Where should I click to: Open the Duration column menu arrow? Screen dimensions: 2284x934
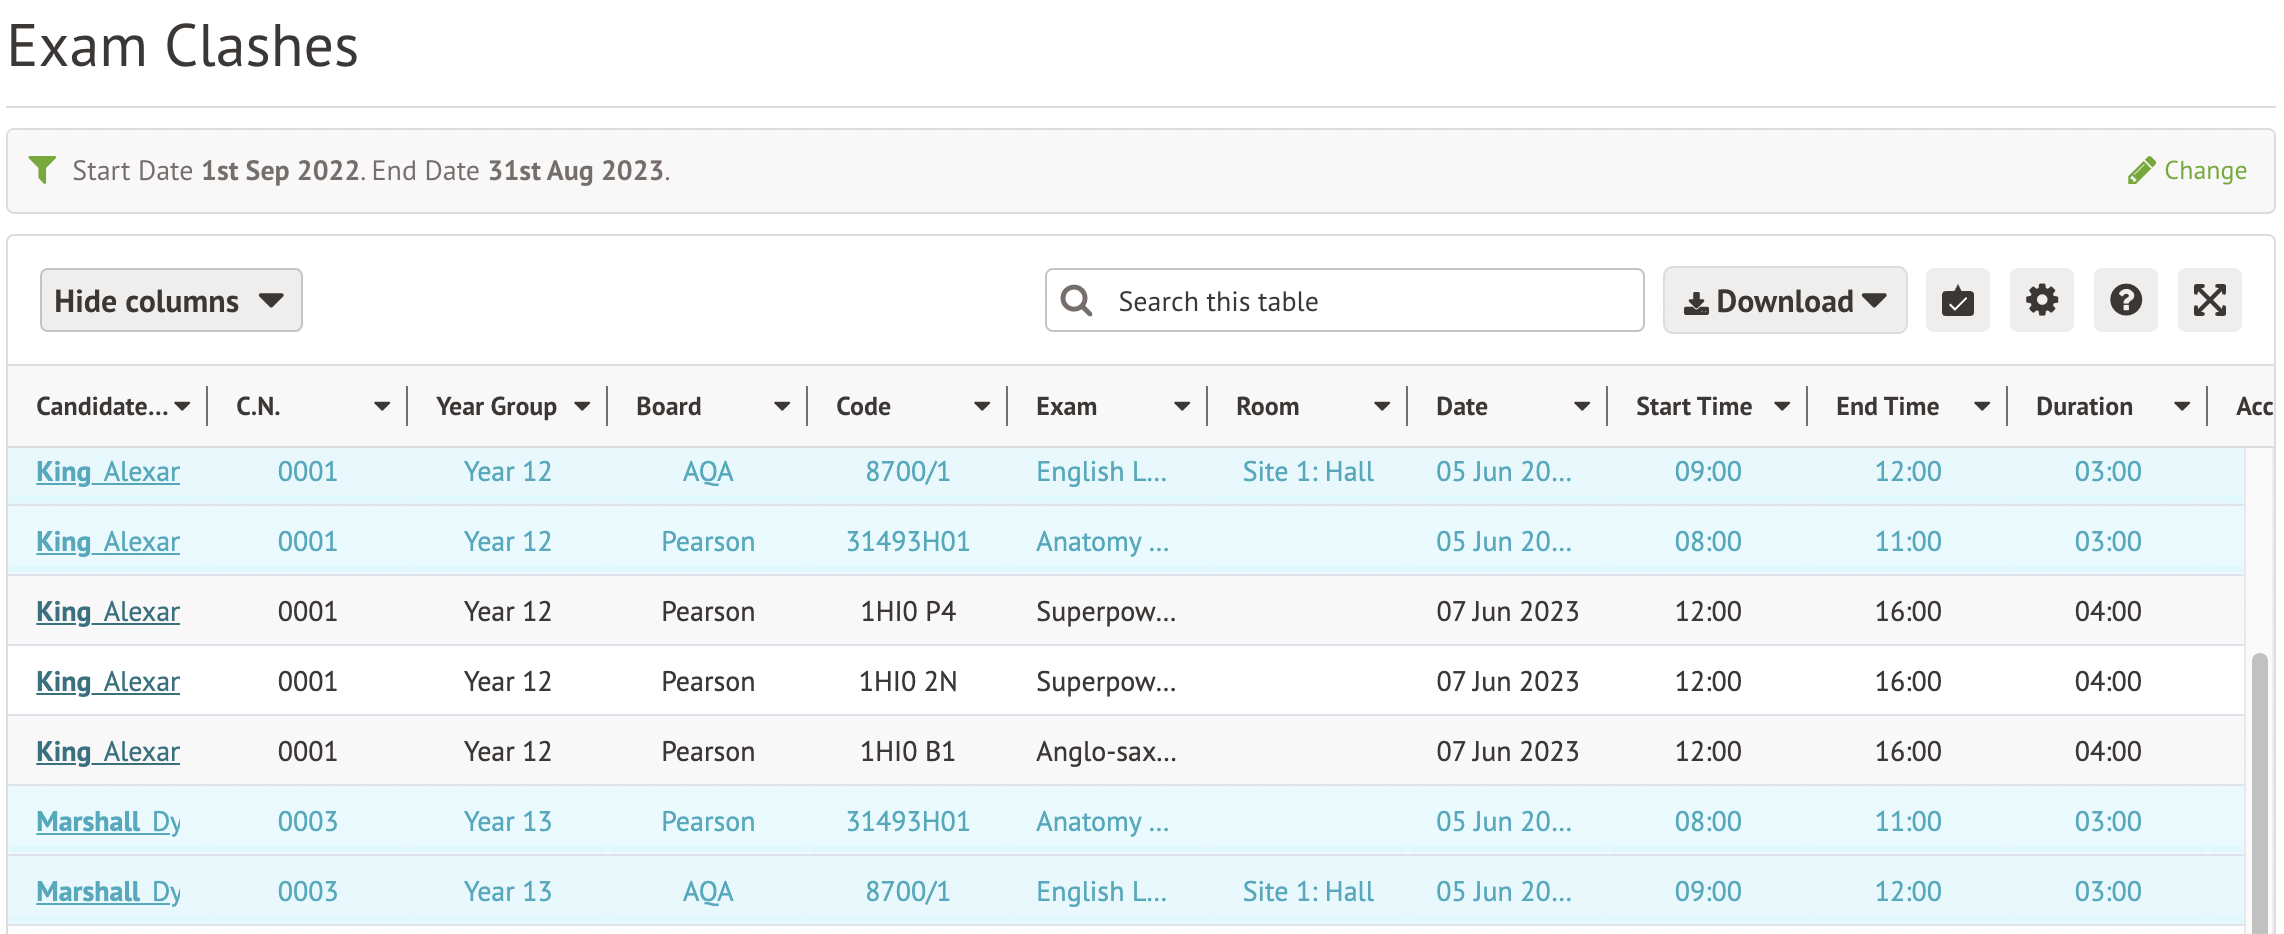[2184, 406]
